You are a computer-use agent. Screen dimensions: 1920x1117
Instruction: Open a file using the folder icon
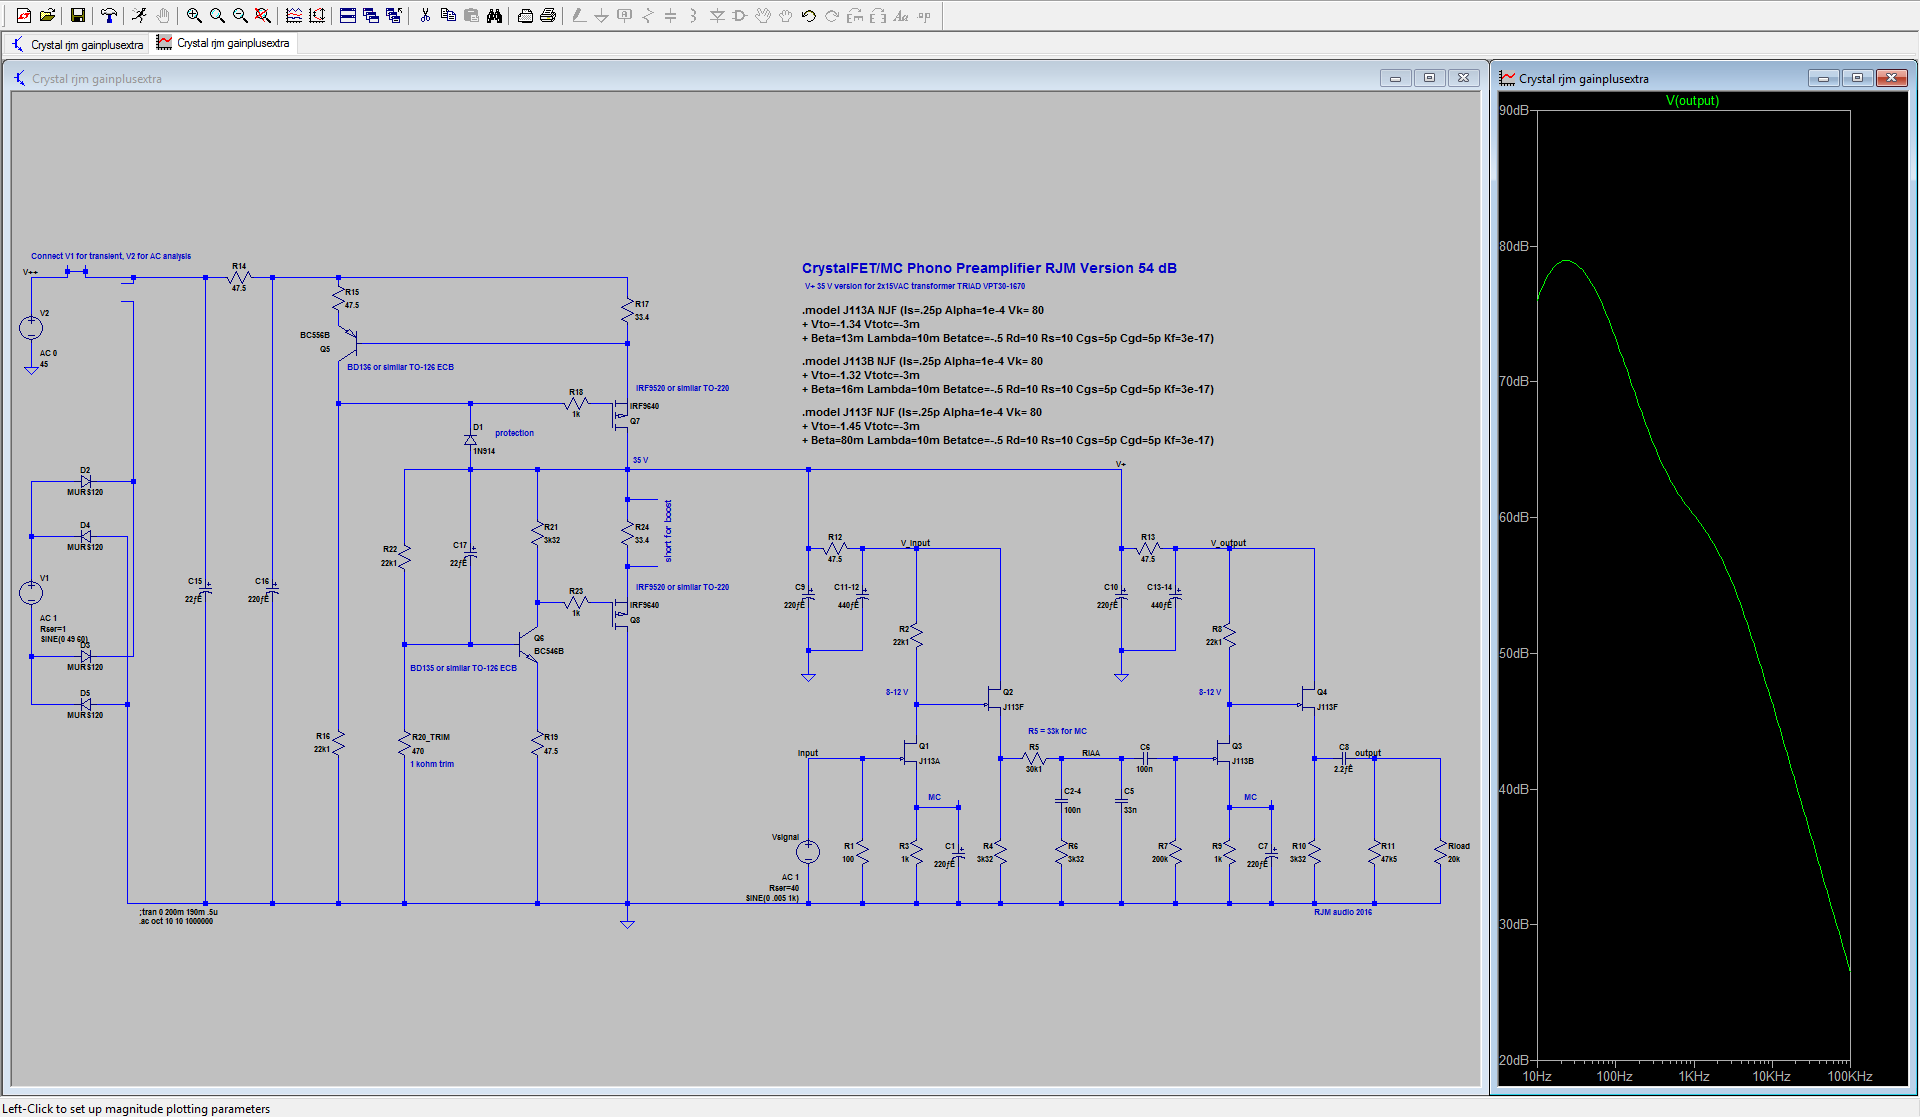point(47,15)
